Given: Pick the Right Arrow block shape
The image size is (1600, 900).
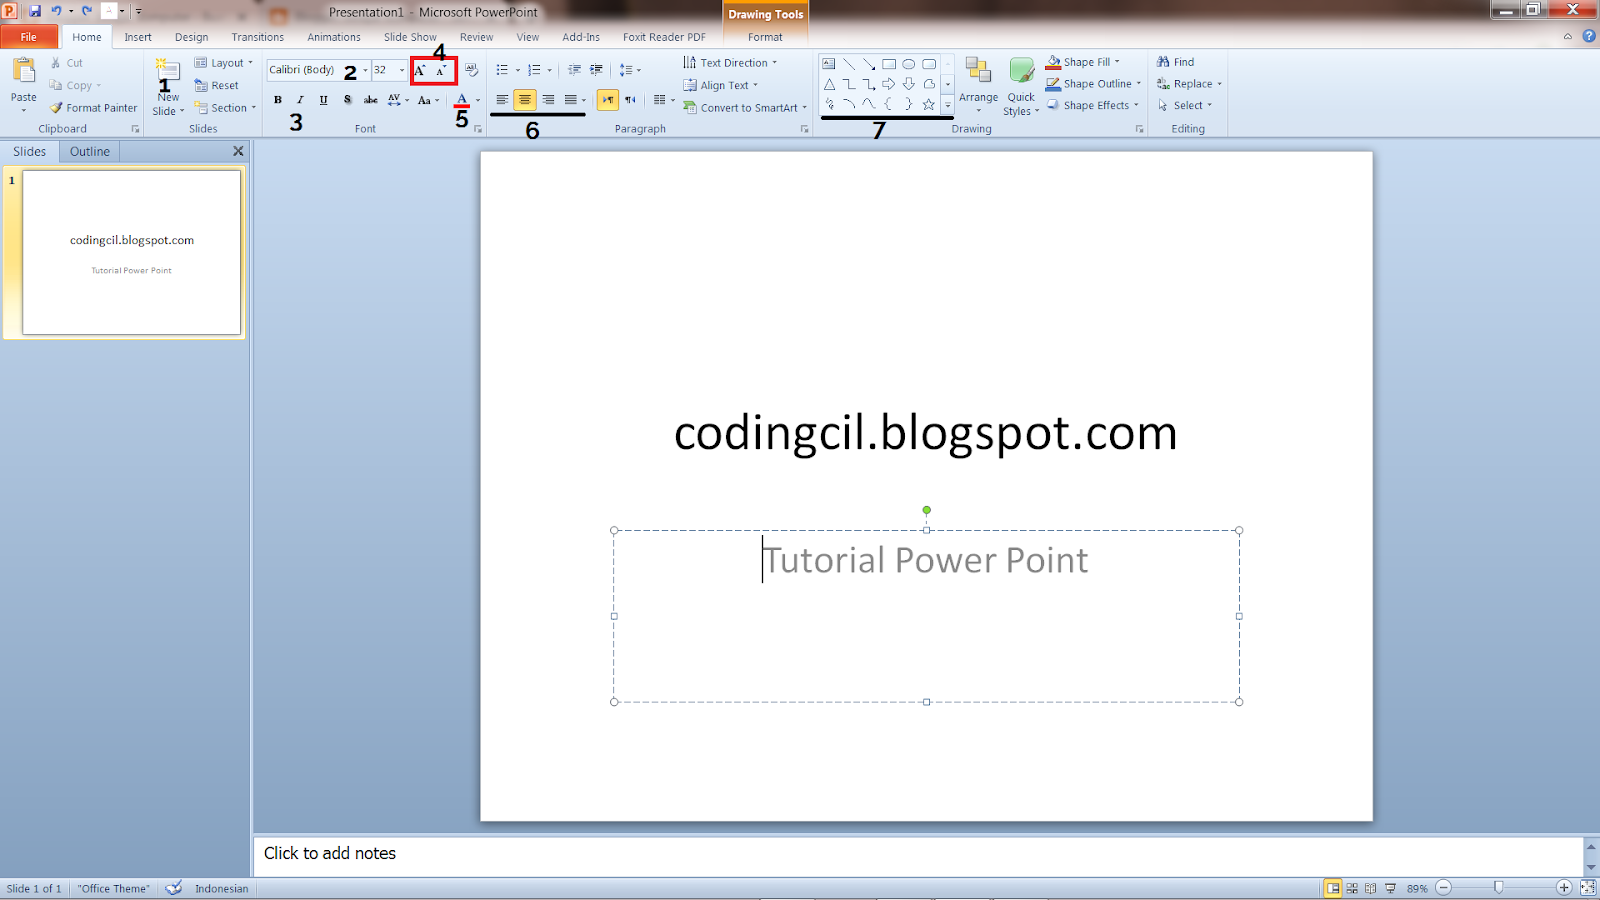Looking at the screenshot, I should pyautogui.click(x=888, y=84).
